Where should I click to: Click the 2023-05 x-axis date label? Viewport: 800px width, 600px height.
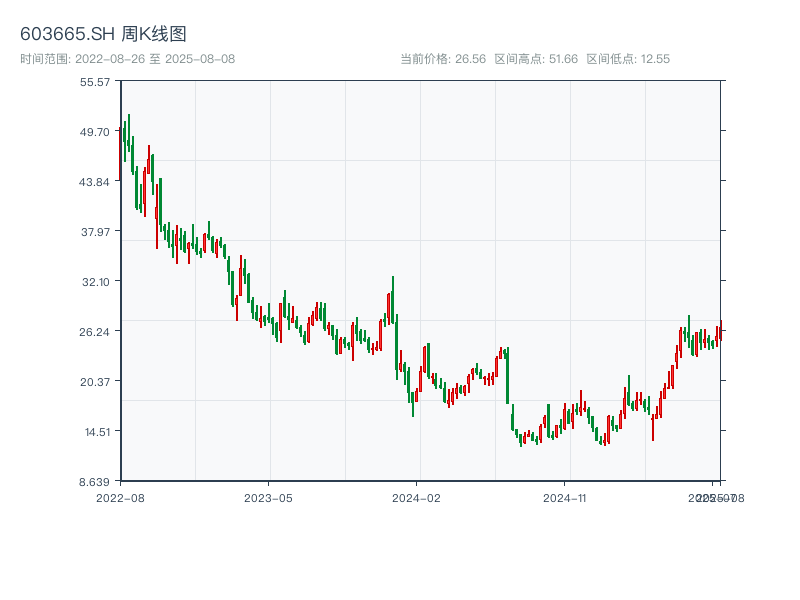click(x=268, y=497)
